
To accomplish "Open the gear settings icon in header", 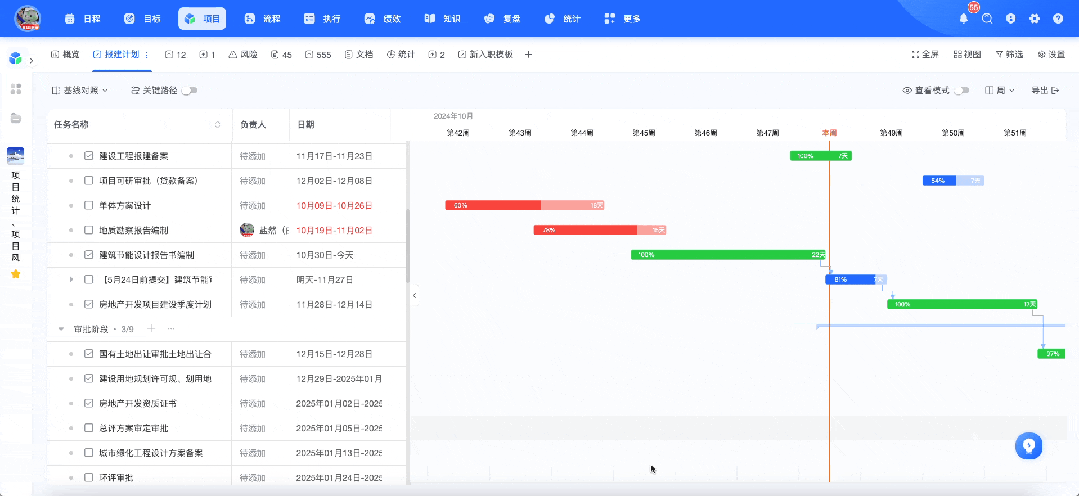I will [x=1034, y=19].
